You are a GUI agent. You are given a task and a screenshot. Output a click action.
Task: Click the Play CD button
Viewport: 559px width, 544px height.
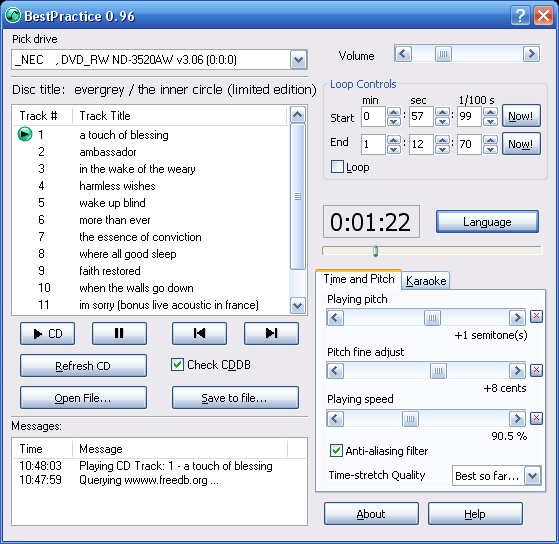[47, 334]
